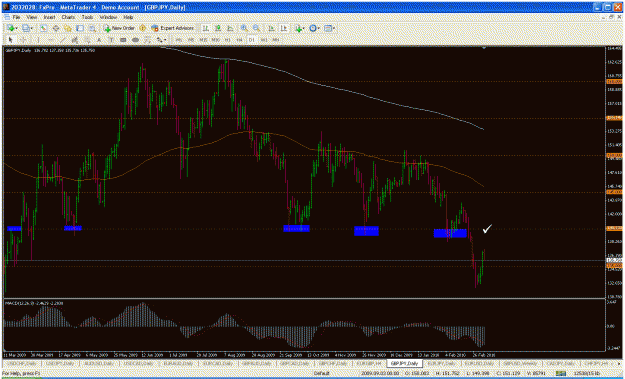625x379 pixels.
Task: Toggle chart Auto Scroll
Action: (271, 28)
